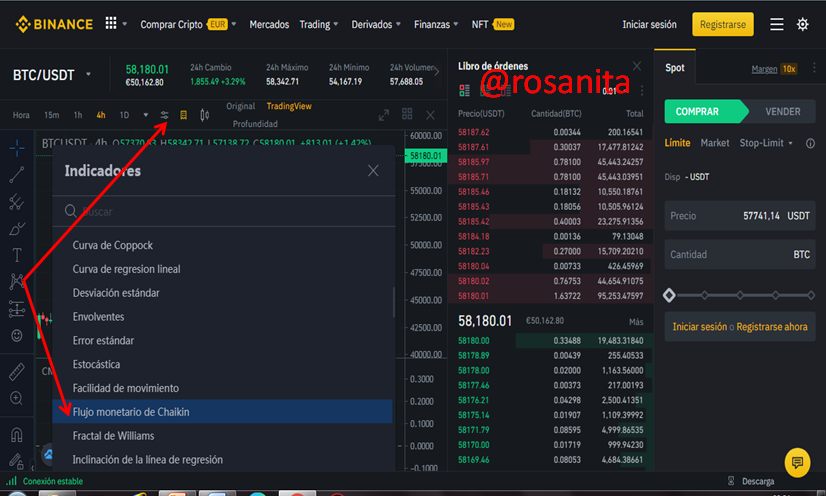The image size is (826, 496).
Task: Toggle lock drawing tools icon
Action: 17,461
